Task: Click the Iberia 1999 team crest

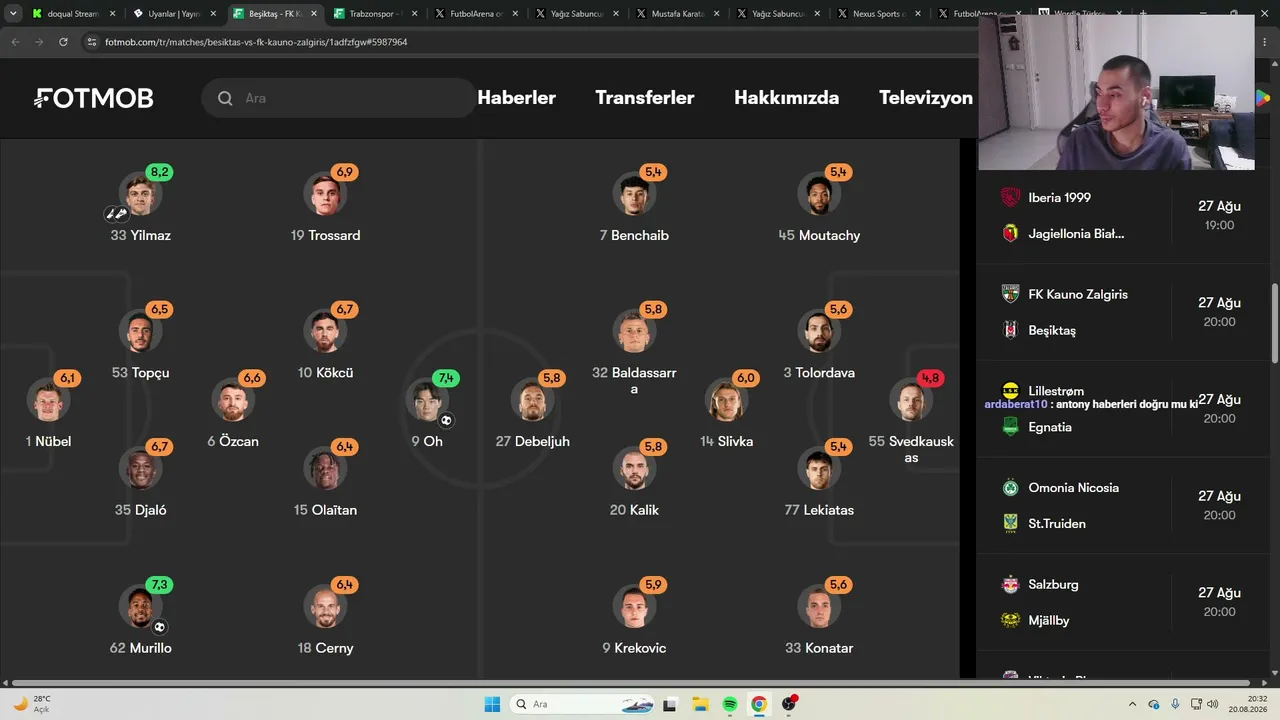Action: (1010, 198)
